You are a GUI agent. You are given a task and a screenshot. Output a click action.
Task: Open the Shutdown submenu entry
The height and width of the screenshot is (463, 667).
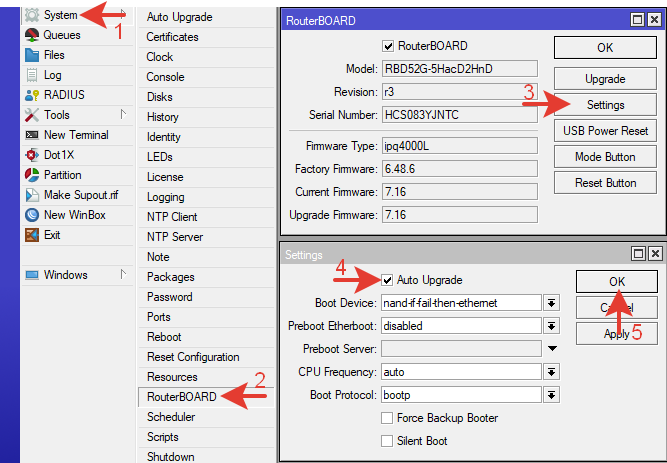[x=206, y=455]
